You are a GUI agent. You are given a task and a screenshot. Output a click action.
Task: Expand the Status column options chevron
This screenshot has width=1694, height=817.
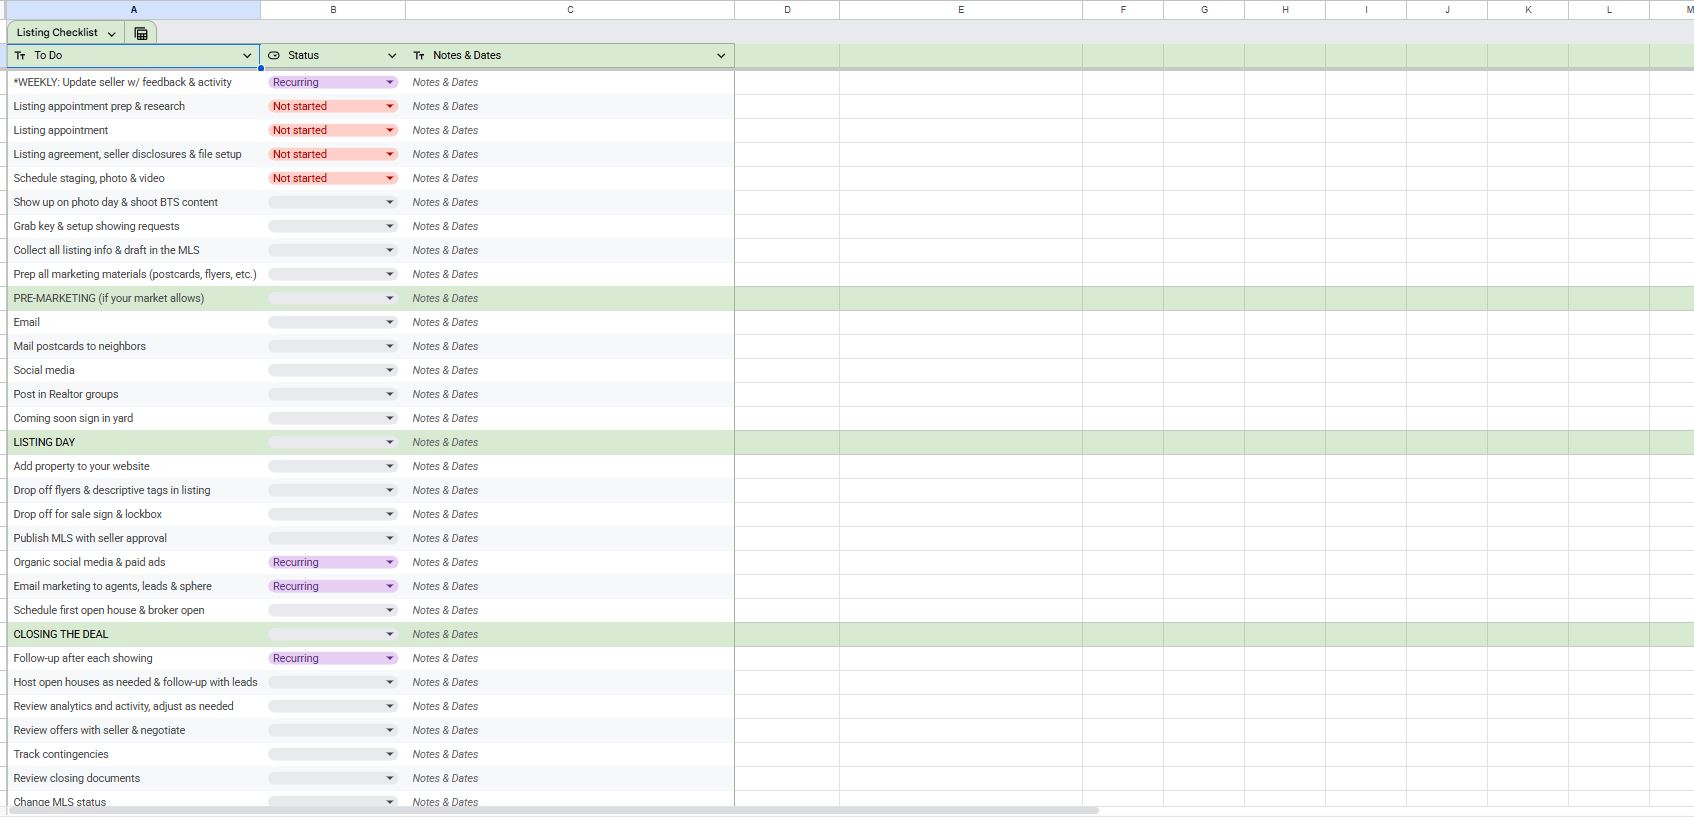coord(392,56)
